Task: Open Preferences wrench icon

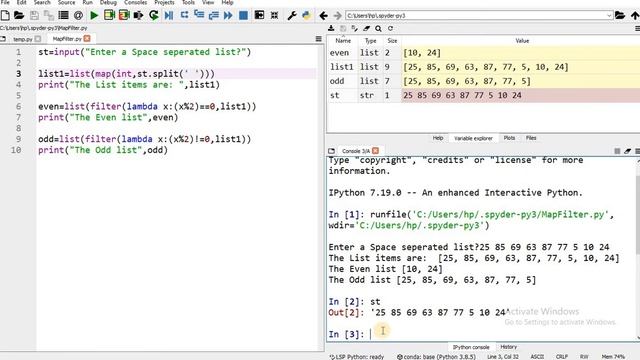Action: pos(291,16)
